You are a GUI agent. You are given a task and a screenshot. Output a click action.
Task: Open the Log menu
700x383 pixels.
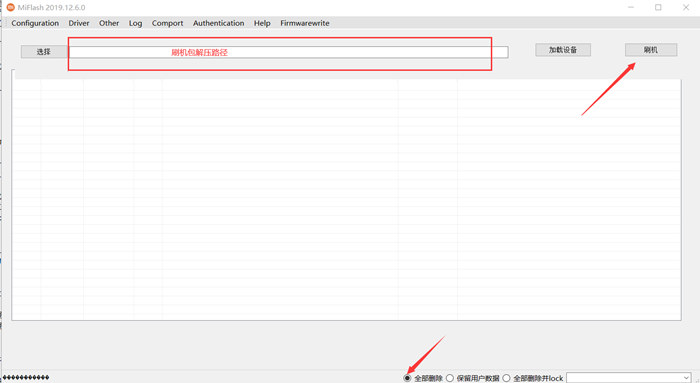(x=135, y=23)
